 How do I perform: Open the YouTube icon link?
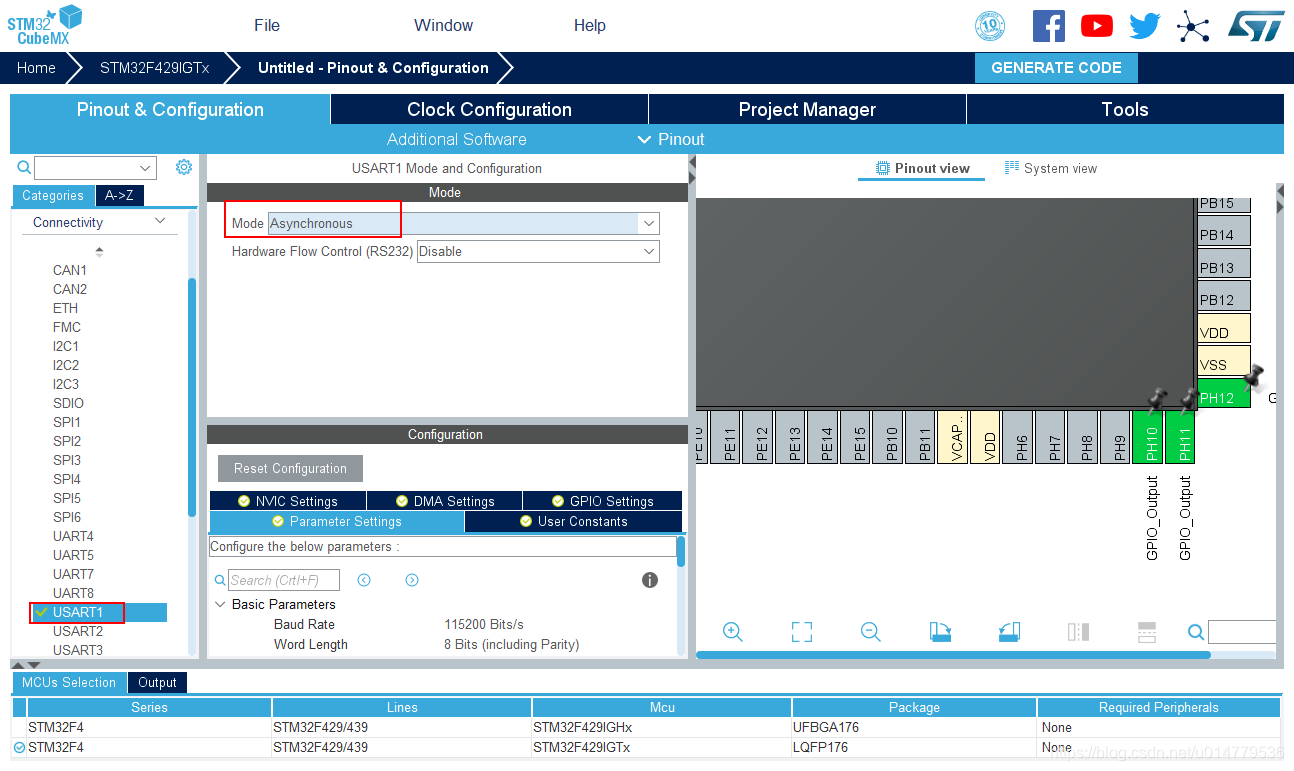1096,26
